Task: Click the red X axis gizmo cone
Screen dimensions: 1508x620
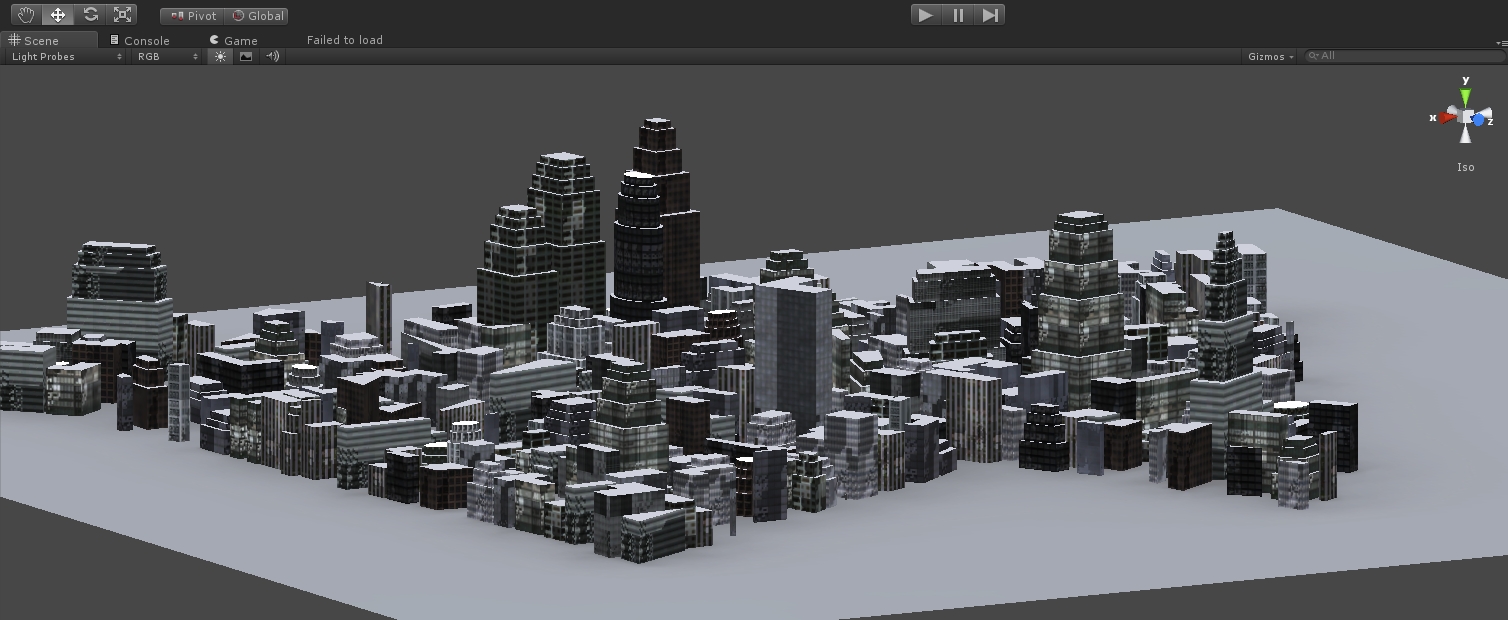Action: (x=1447, y=118)
